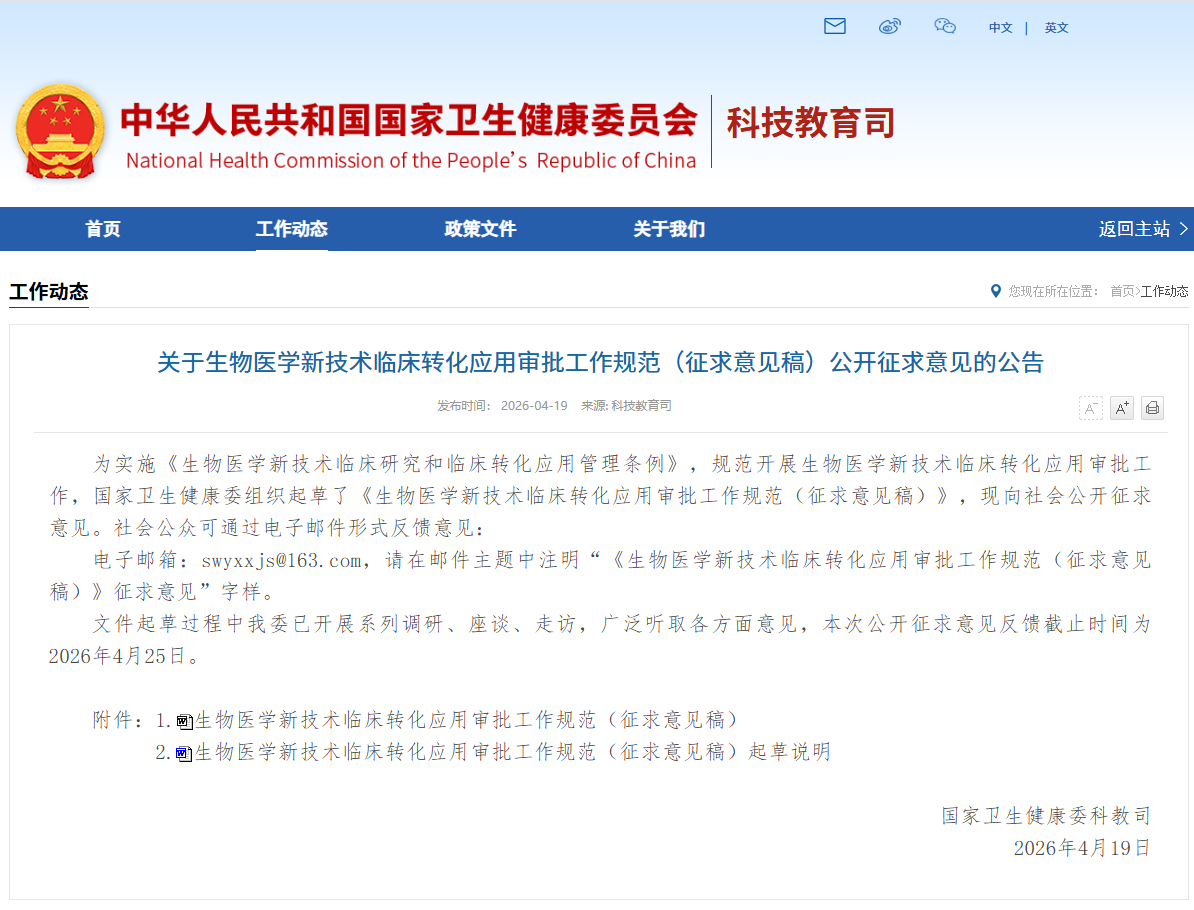Viewport: 1194px width, 910px height.
Task: Open the Weibo social media icon
Action: (x=890, y=27)
